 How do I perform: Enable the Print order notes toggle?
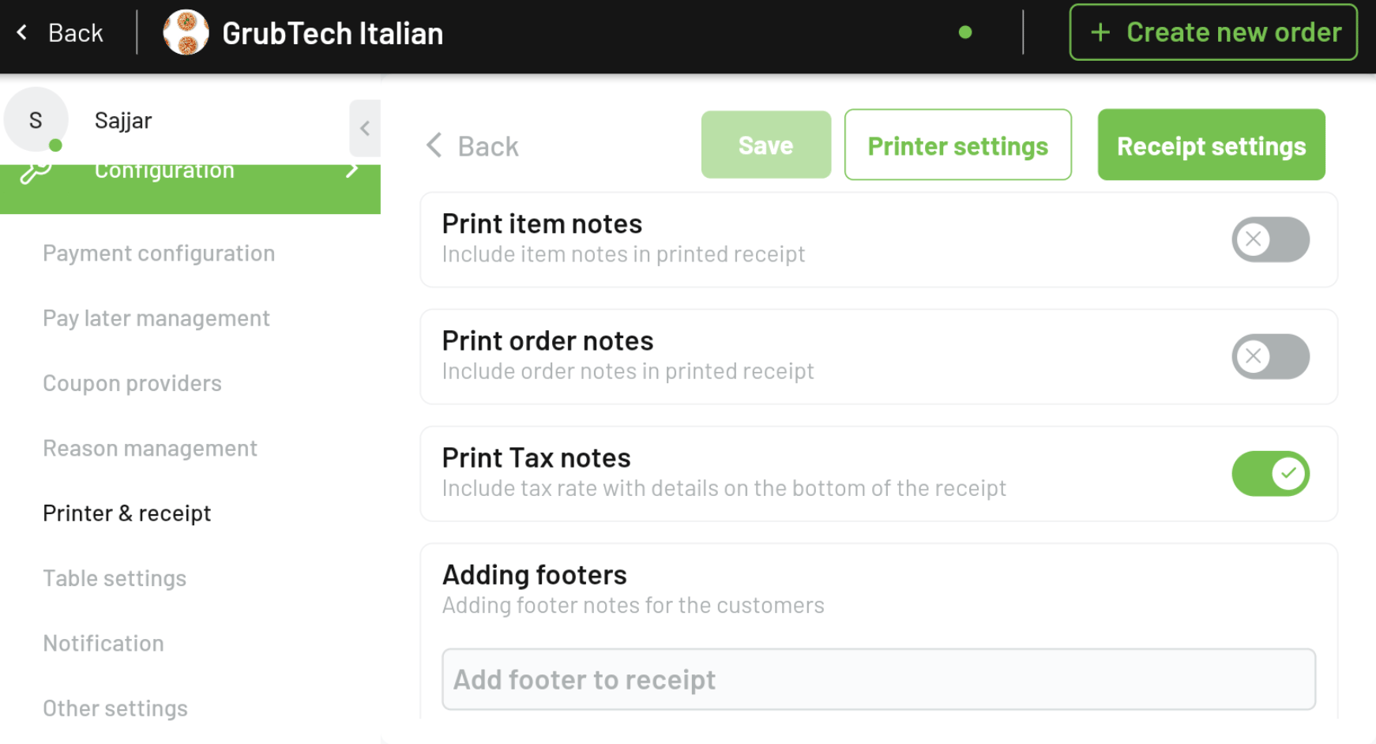click(1270, 357)
